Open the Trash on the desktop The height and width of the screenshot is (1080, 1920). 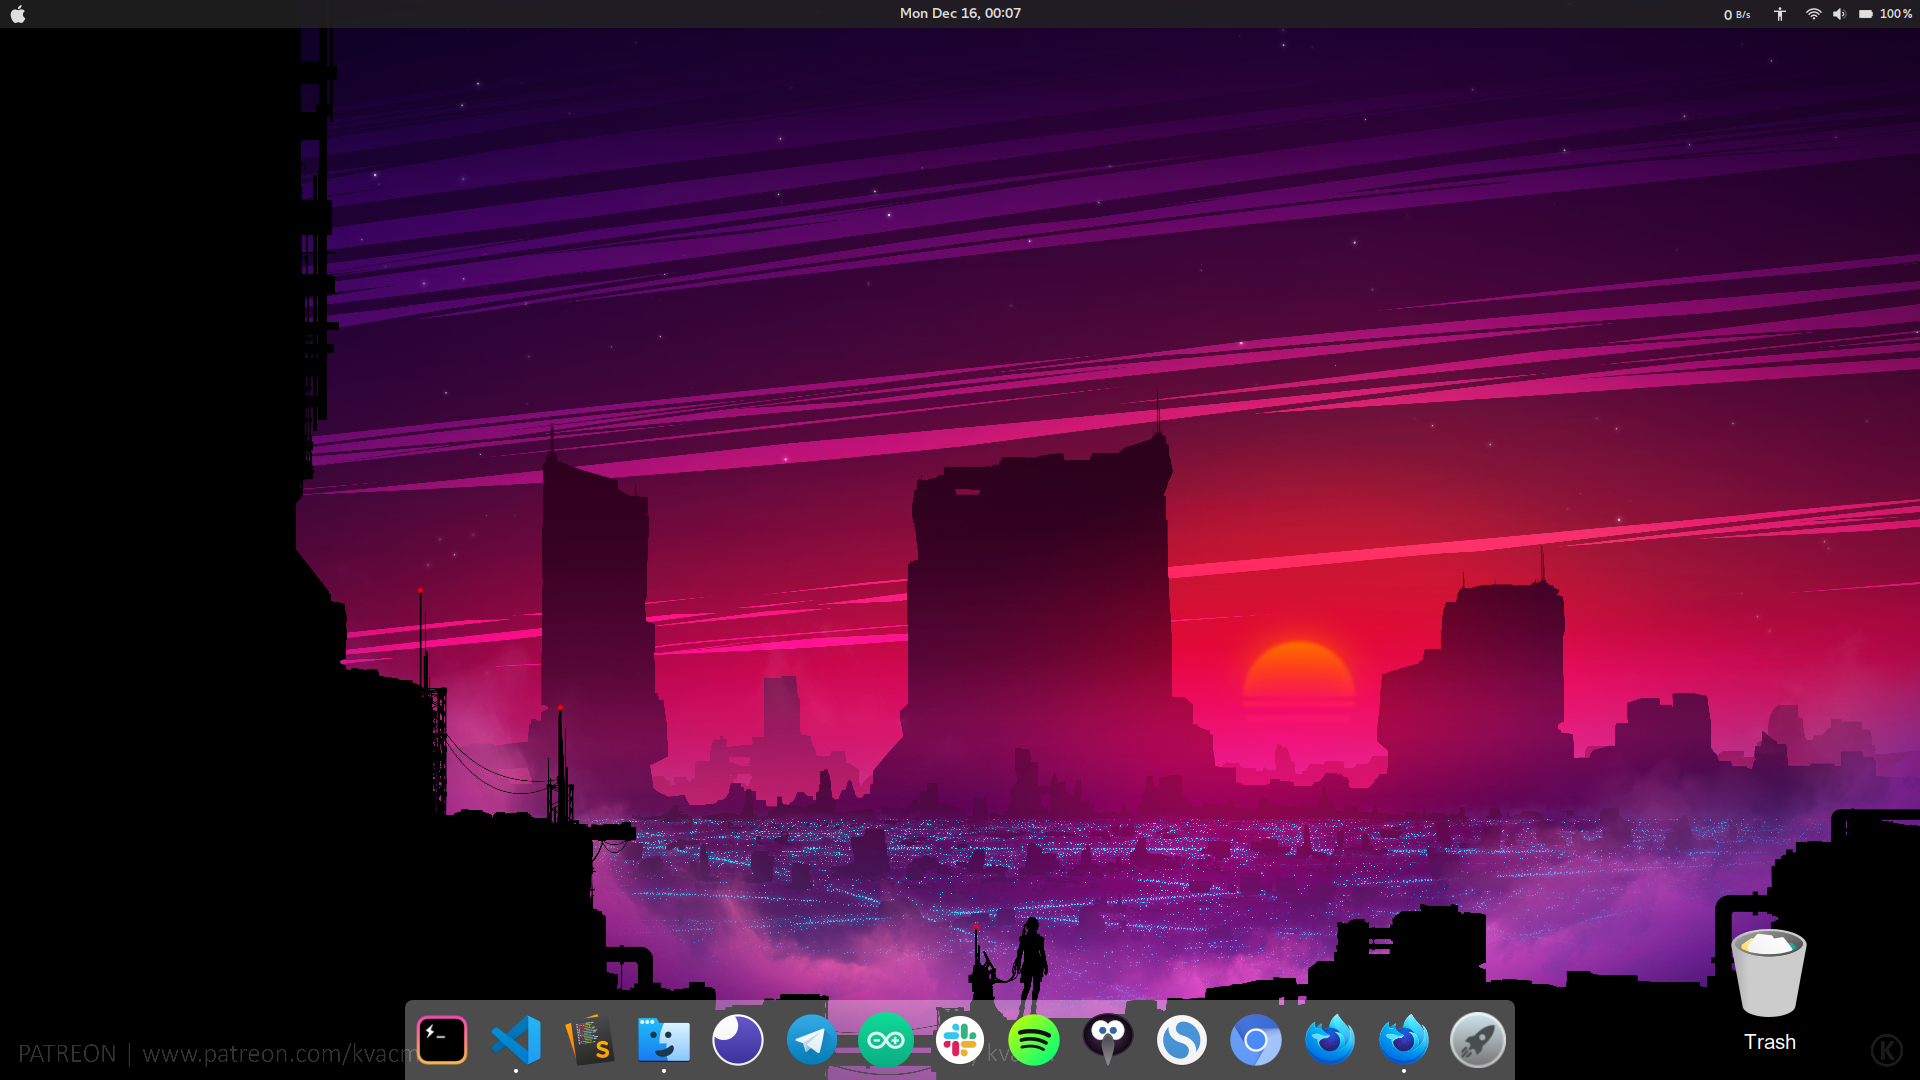click(1769, 975)
